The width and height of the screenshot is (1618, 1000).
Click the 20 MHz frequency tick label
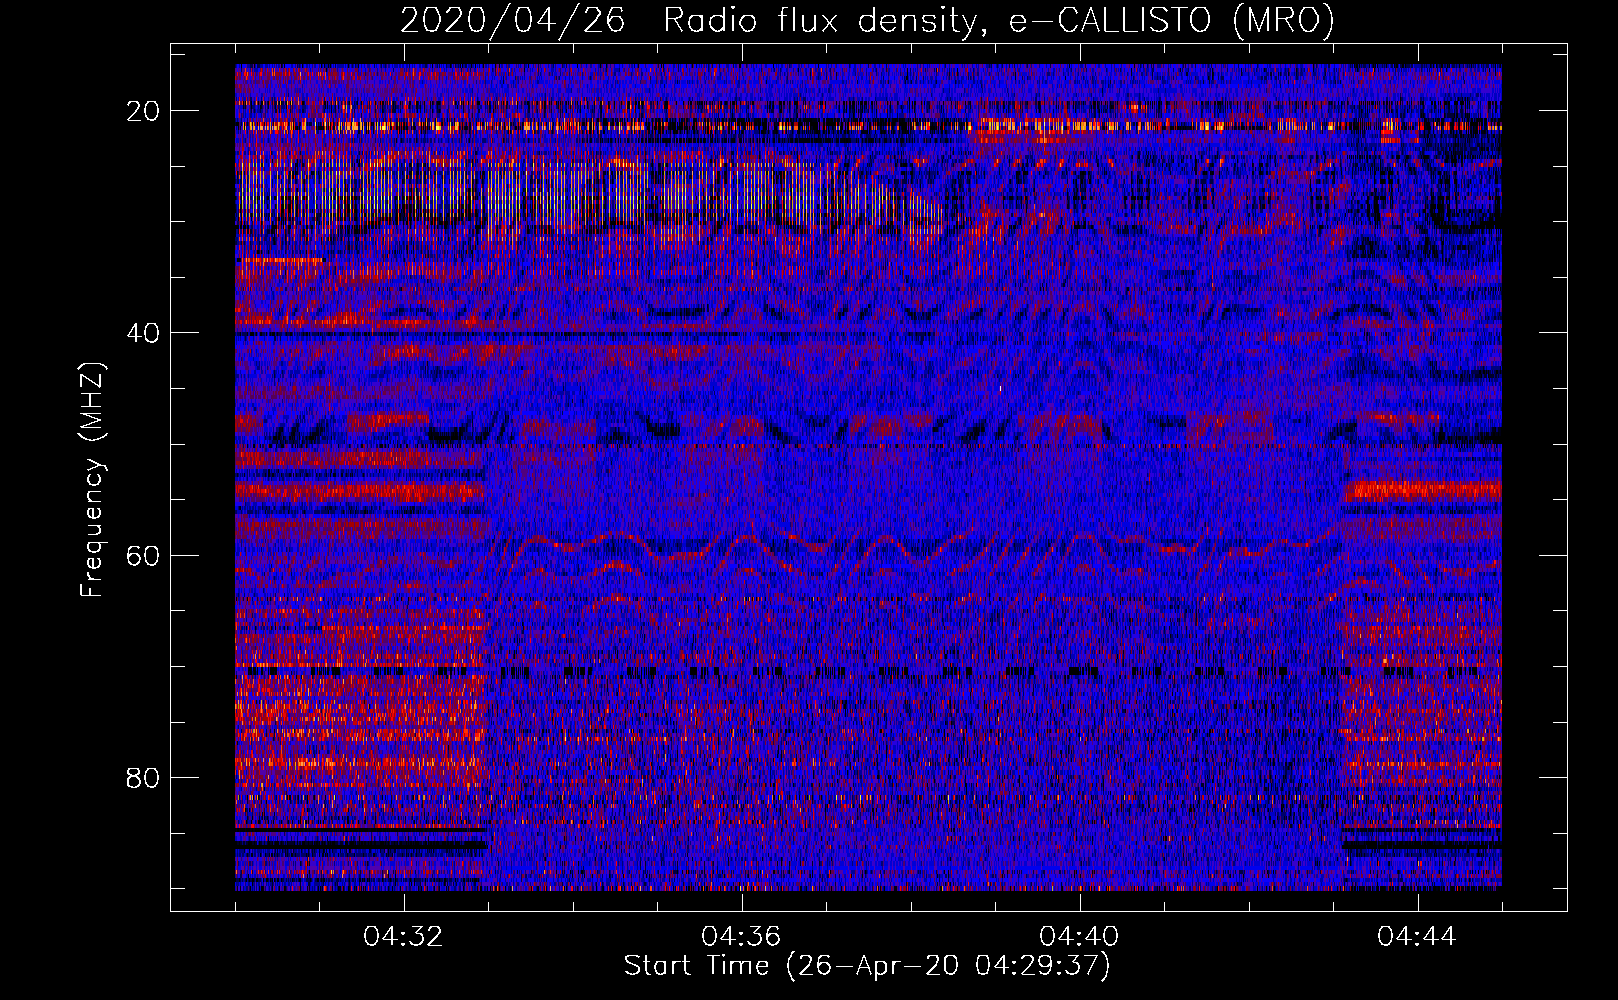click(143, 111)
